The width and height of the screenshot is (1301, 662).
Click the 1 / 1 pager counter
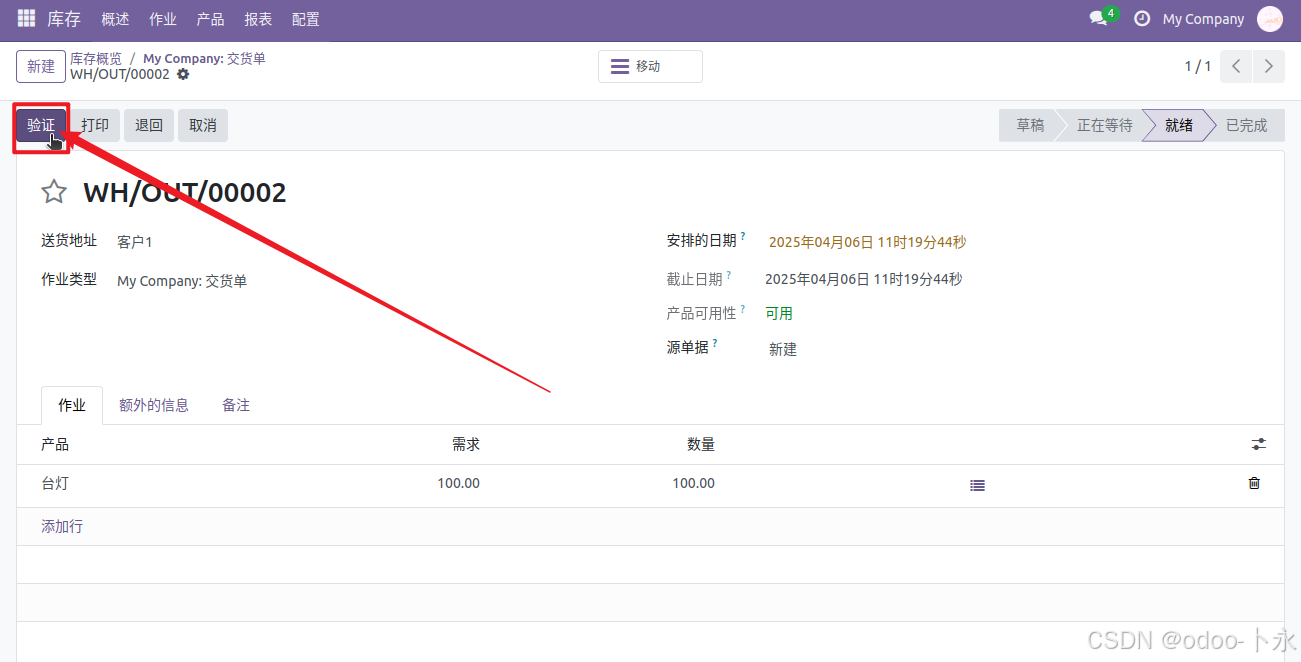[1198, 66]
